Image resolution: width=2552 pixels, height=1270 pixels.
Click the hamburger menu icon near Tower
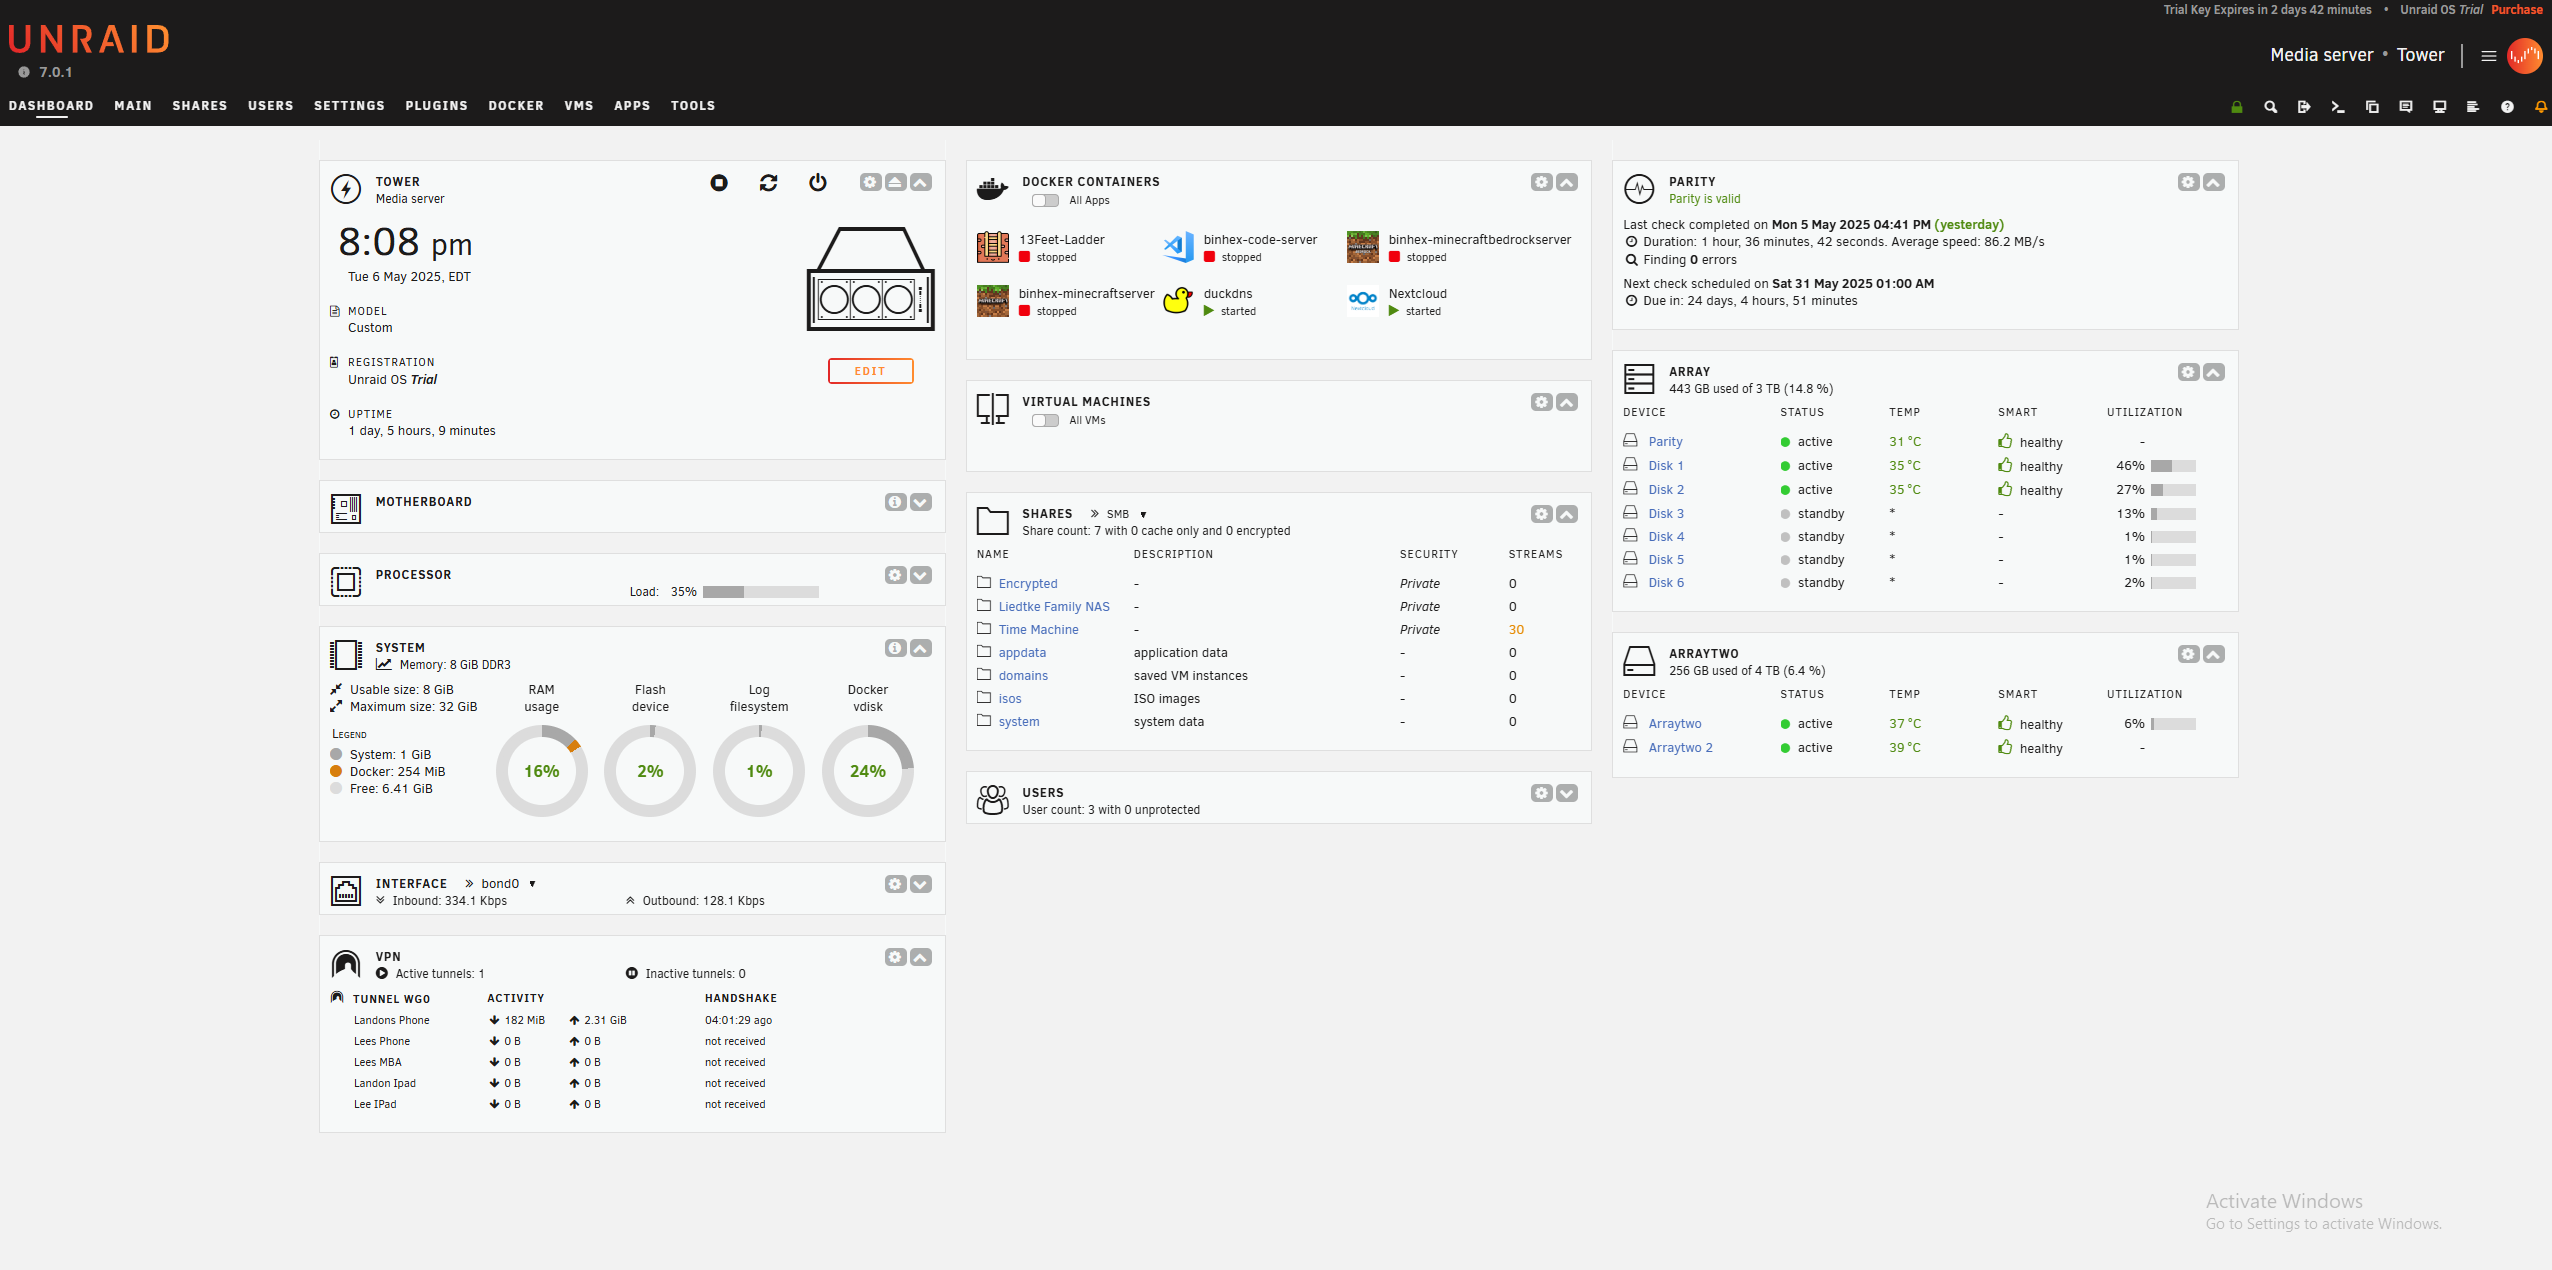tap(2489, 56)
